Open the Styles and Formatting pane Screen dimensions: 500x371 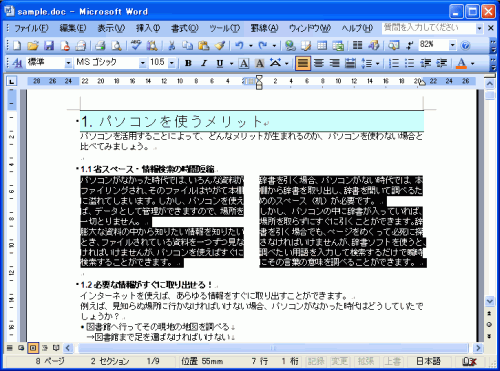coord(17,63)
